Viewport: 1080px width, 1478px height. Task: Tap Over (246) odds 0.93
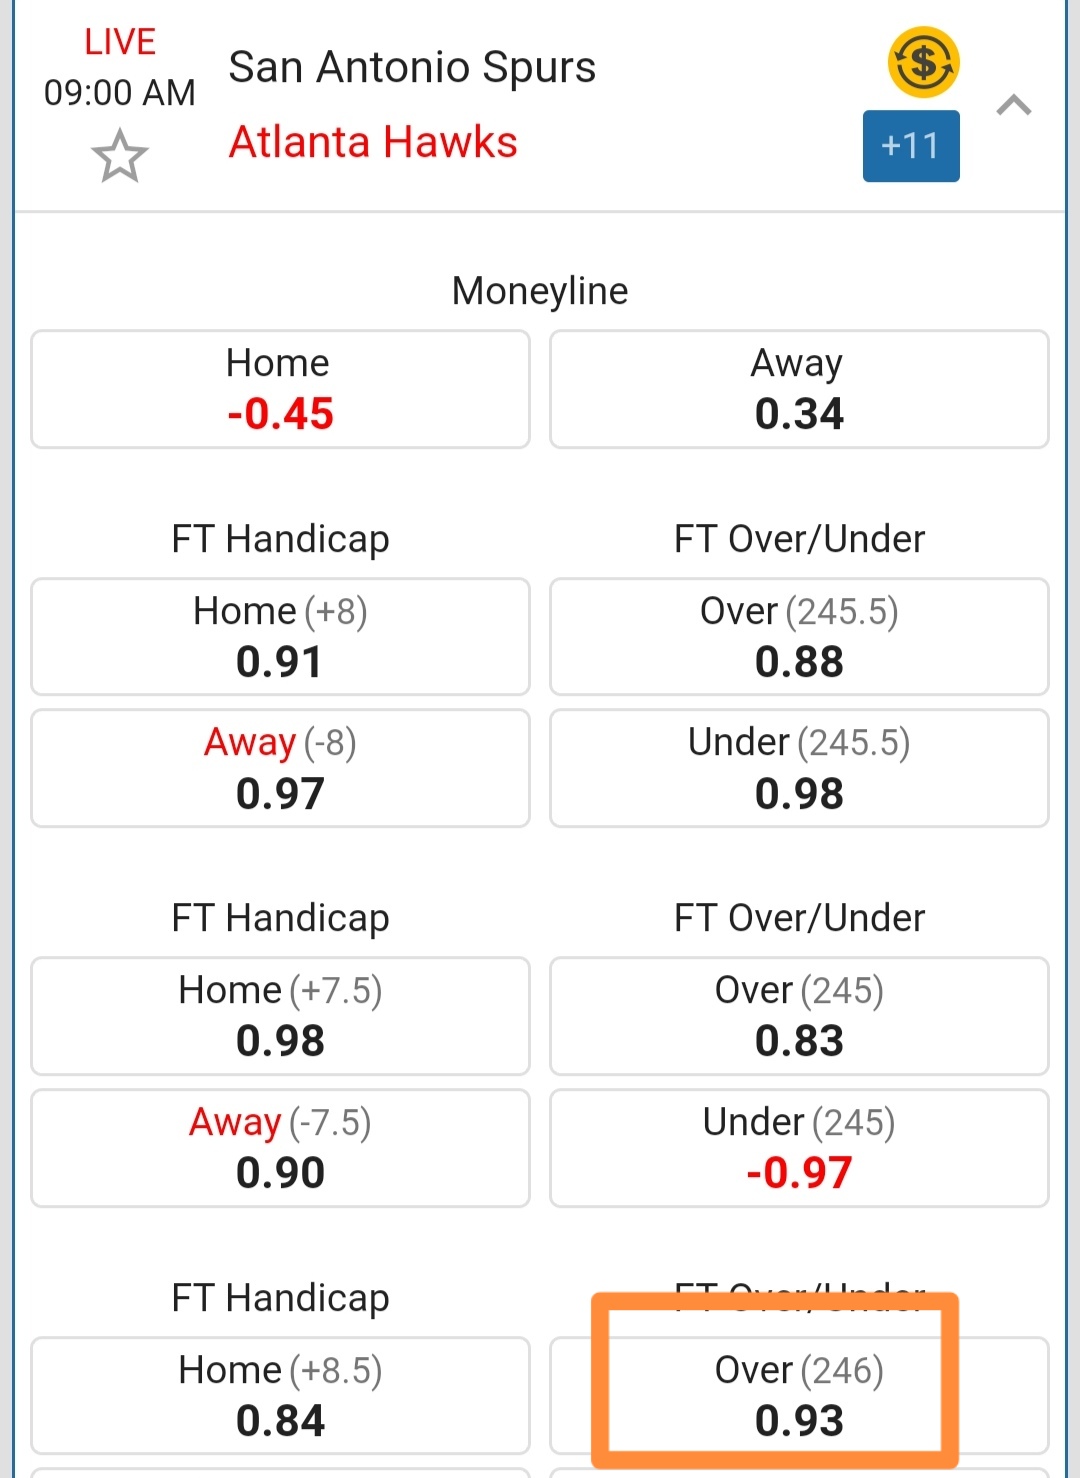(798, 1395)
